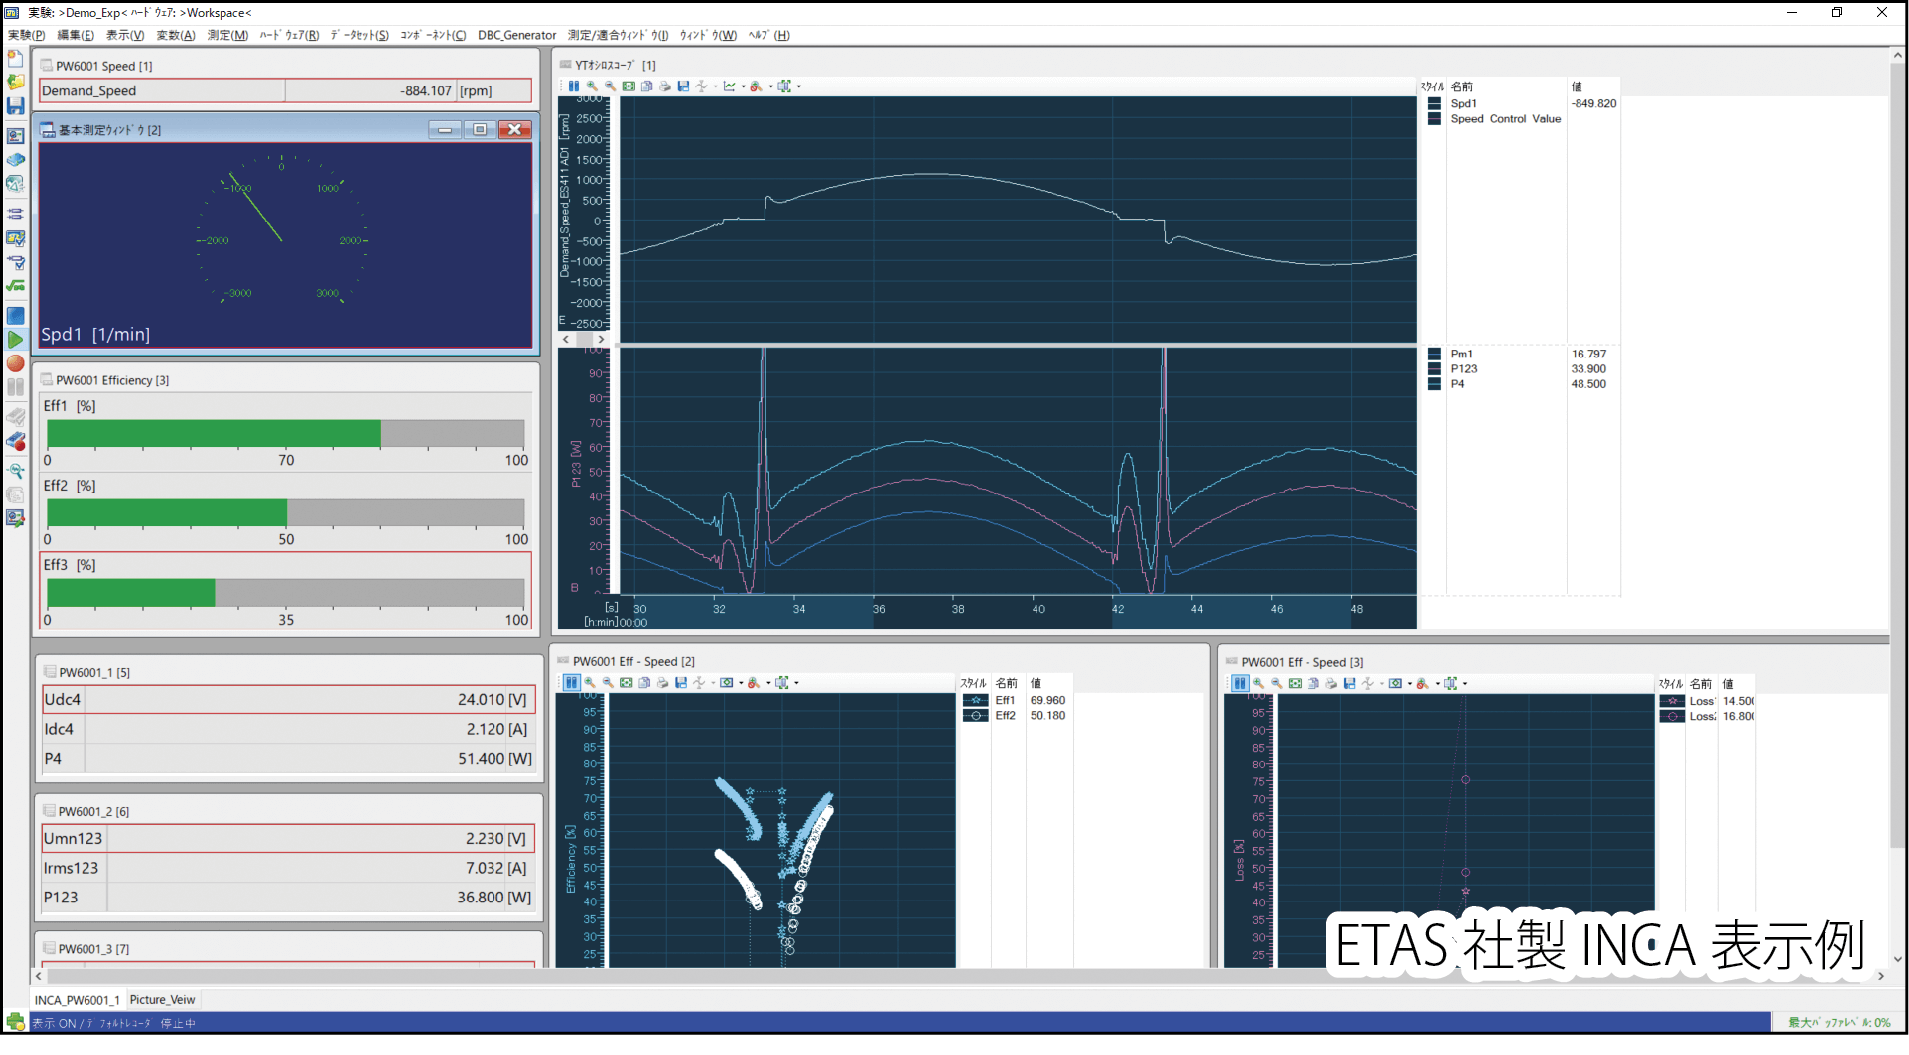Click zoom in on the YT oscilloscope toolbar
This screenshot has height=1055, width=1909.
(x=592, y=87)
